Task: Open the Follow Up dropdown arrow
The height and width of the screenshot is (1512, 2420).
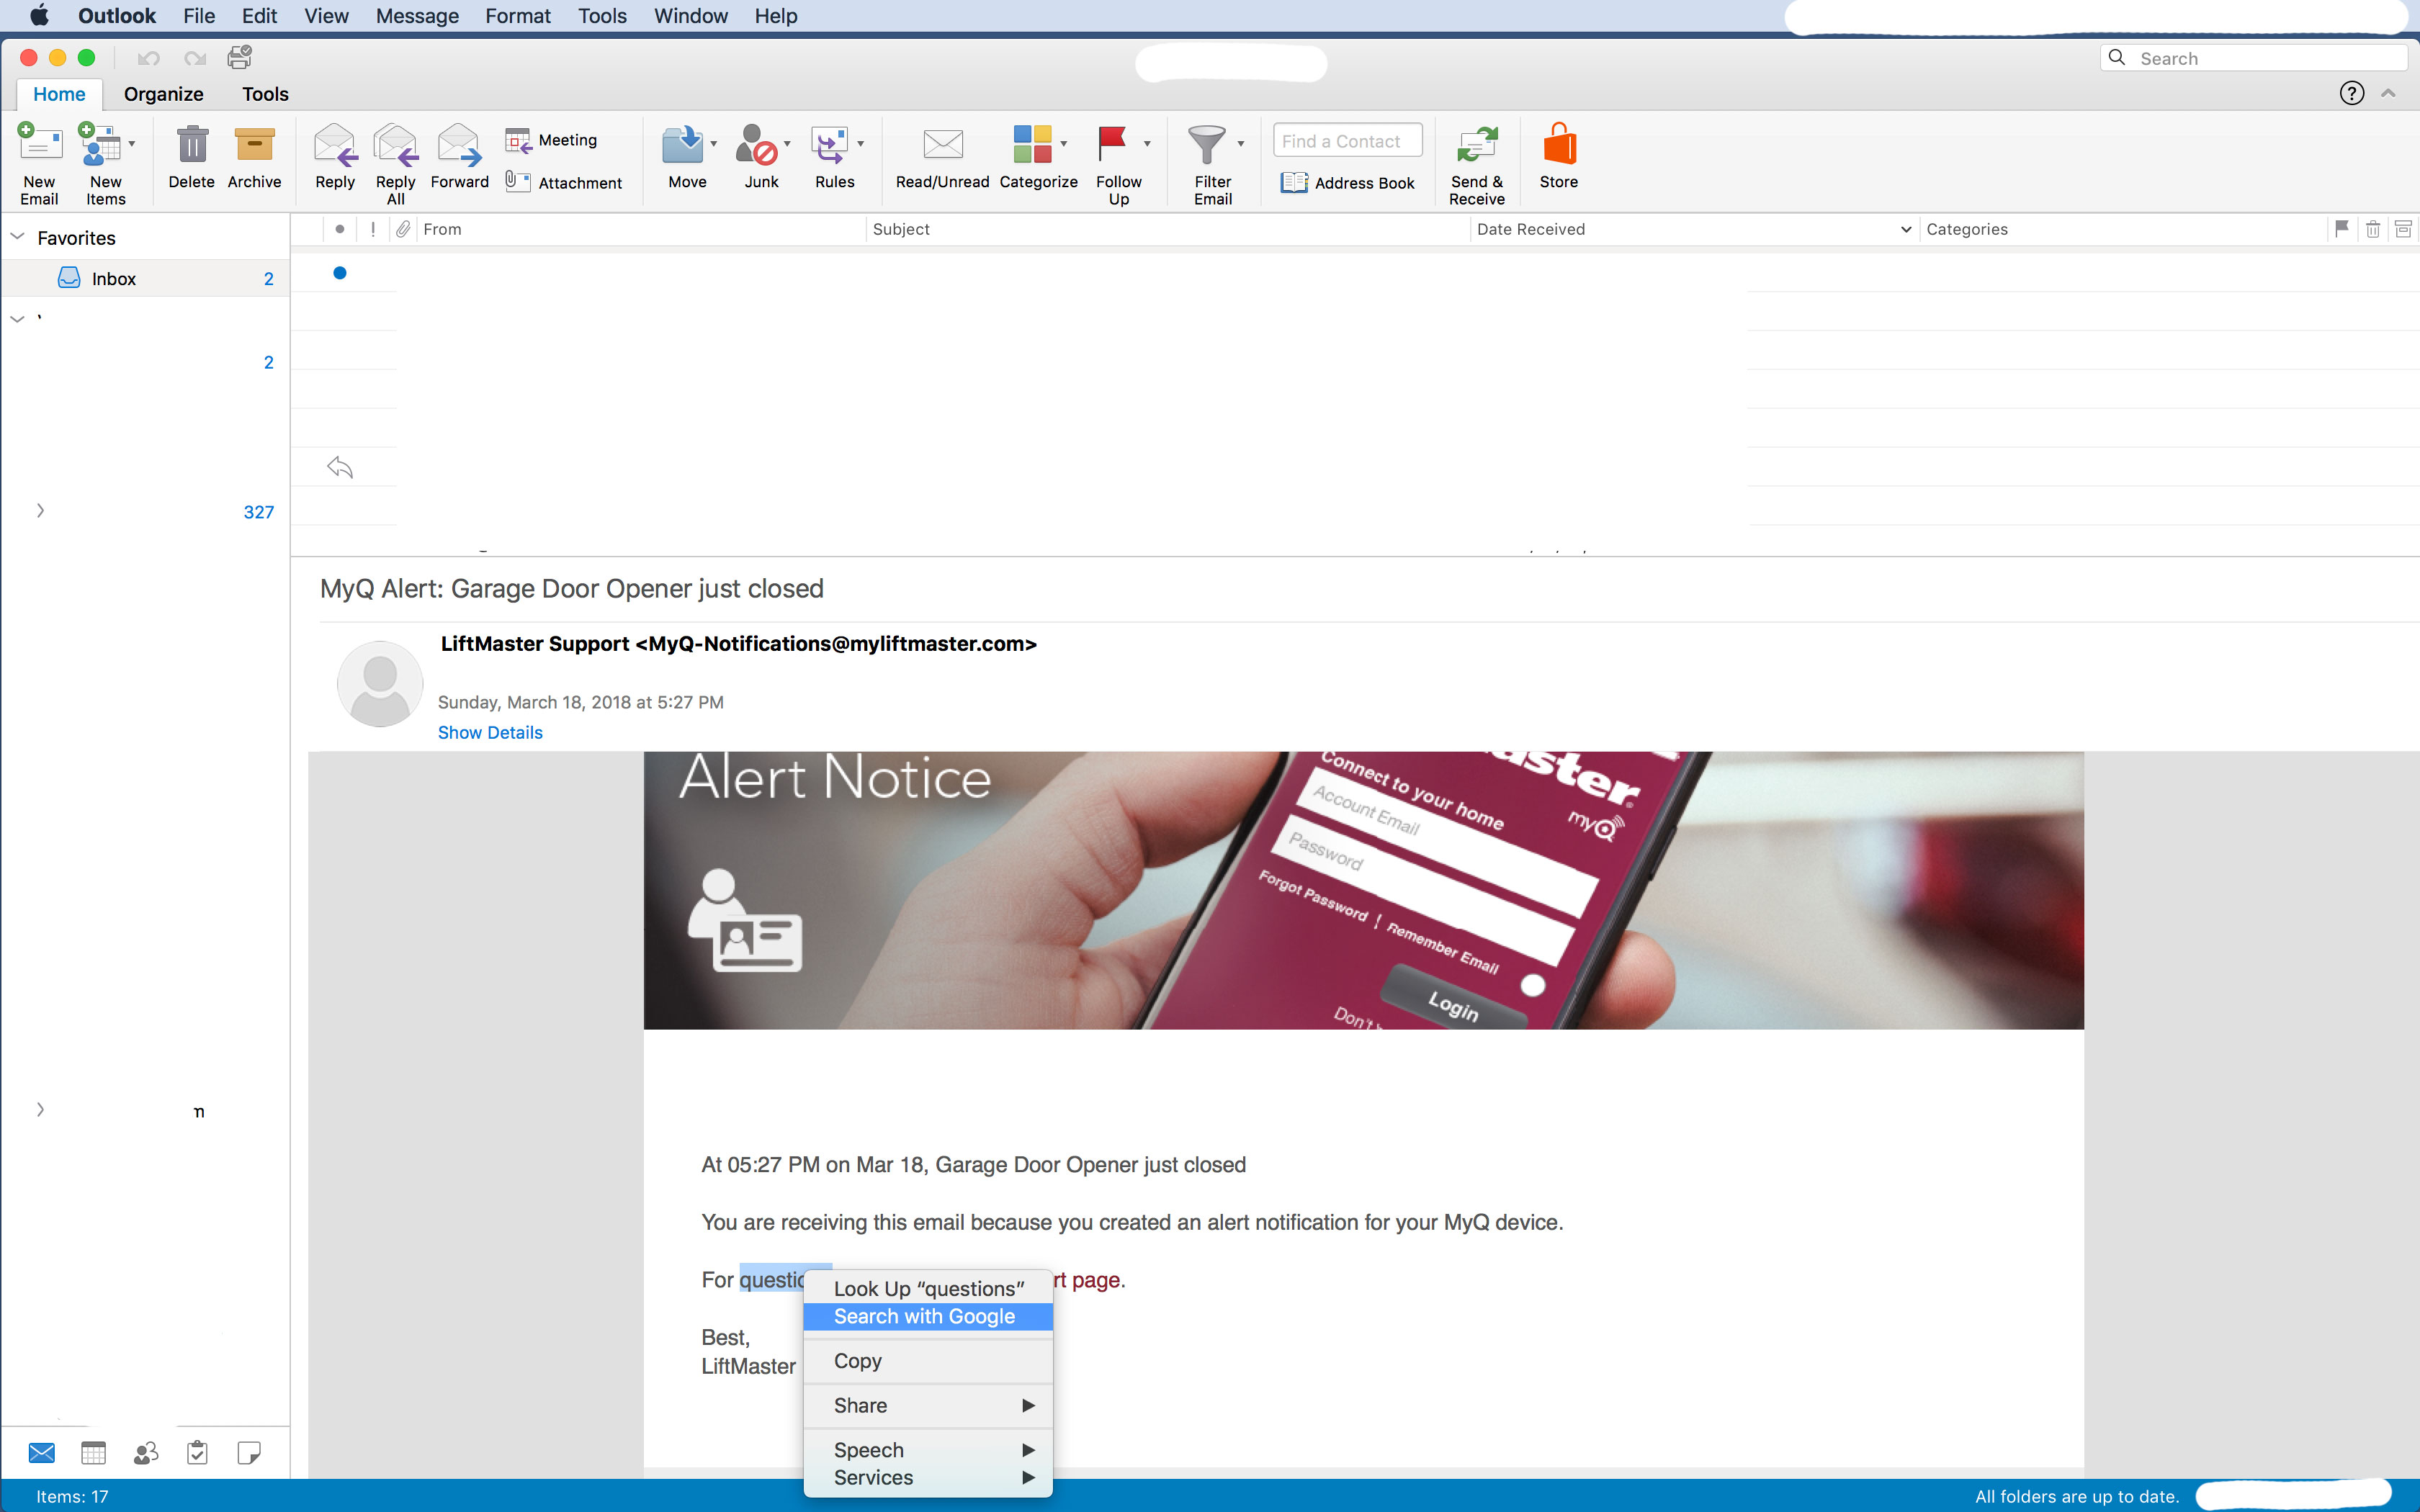Action: click(1147, 143)
